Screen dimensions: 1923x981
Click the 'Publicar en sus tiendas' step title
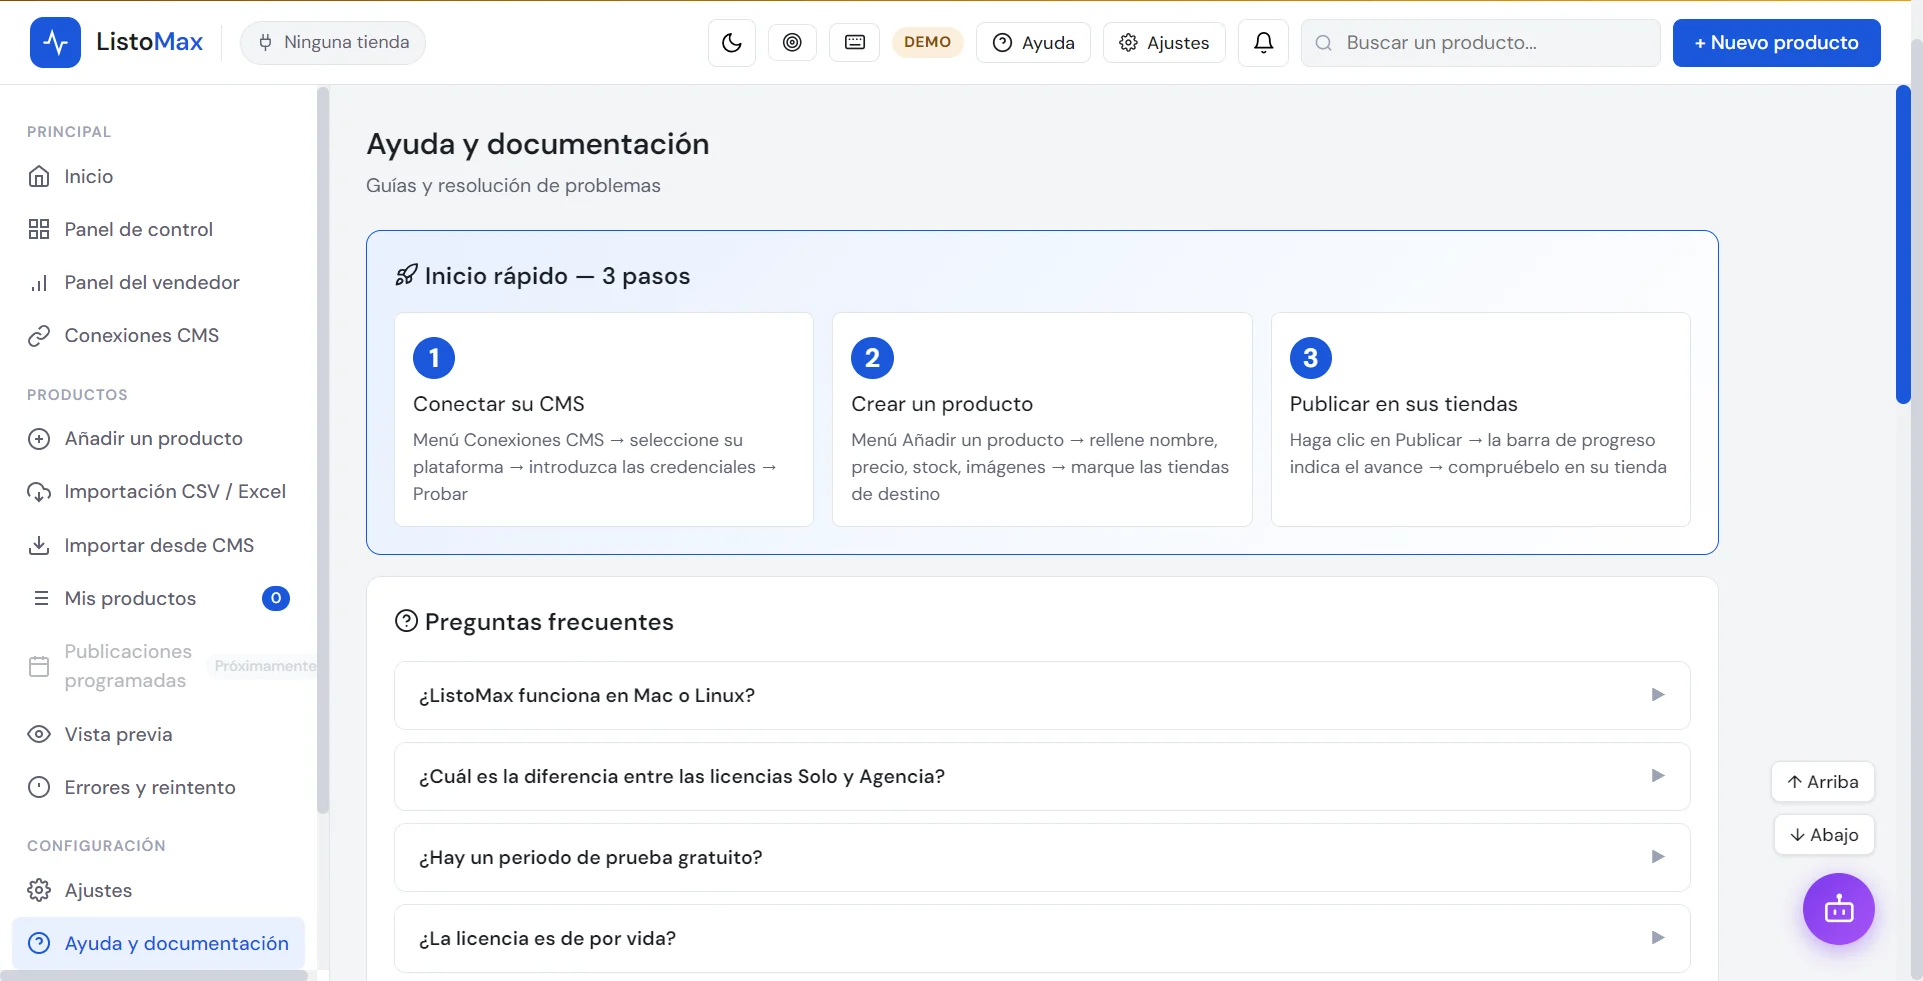pos(1403,404)
